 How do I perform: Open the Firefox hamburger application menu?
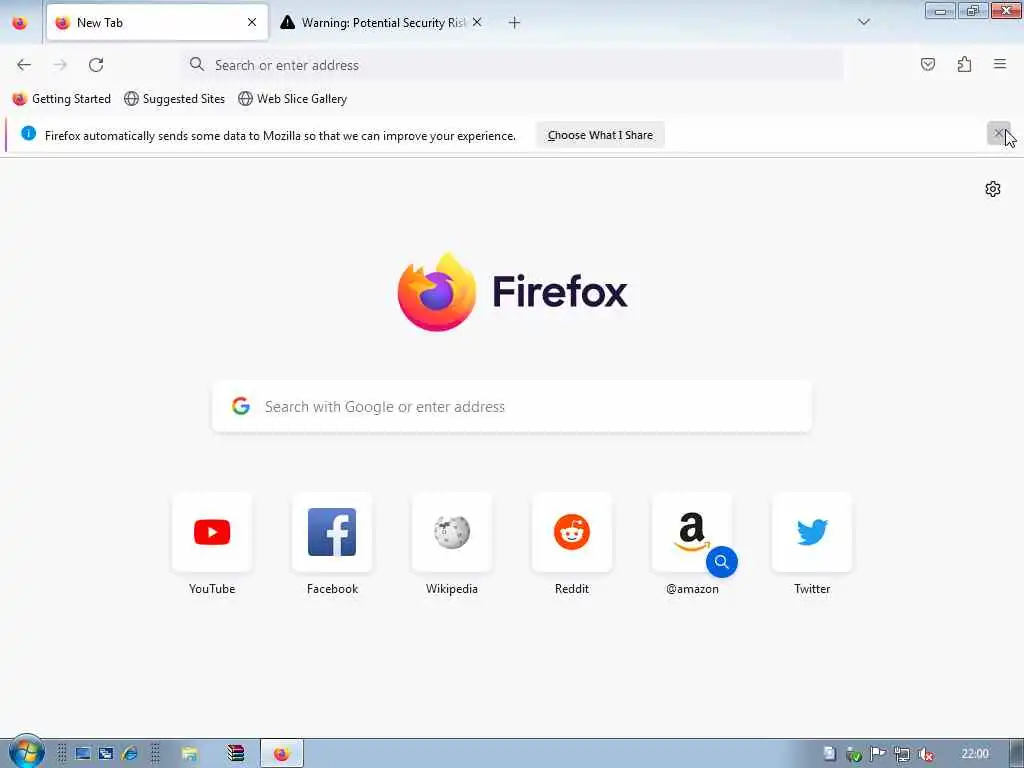[x=1000, y=64]
